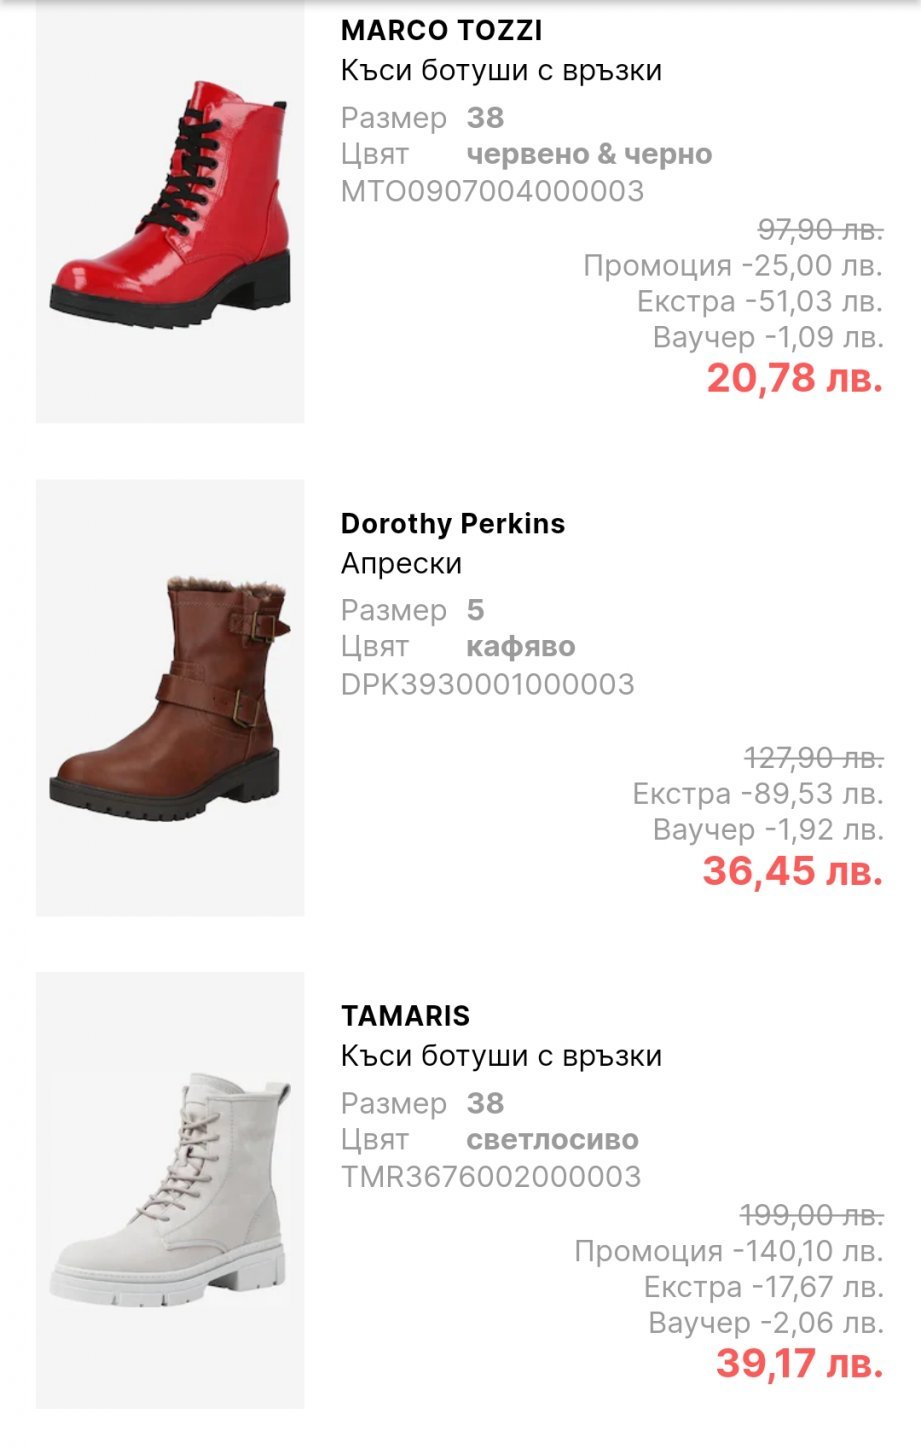921x1449 pixels.
Task: Click the Ваучер -1,09 лв. line
Action: coord(767,337)
